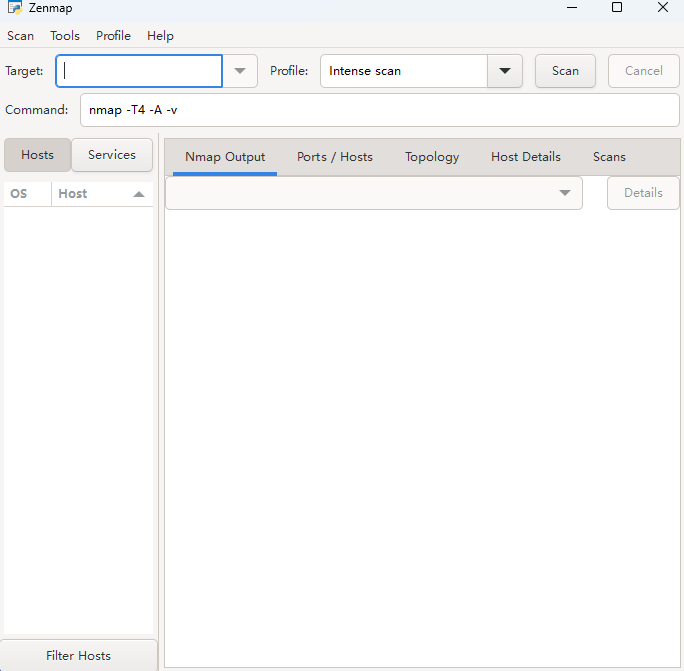Click the Filter Hosts button

click(x=79, y=656)
